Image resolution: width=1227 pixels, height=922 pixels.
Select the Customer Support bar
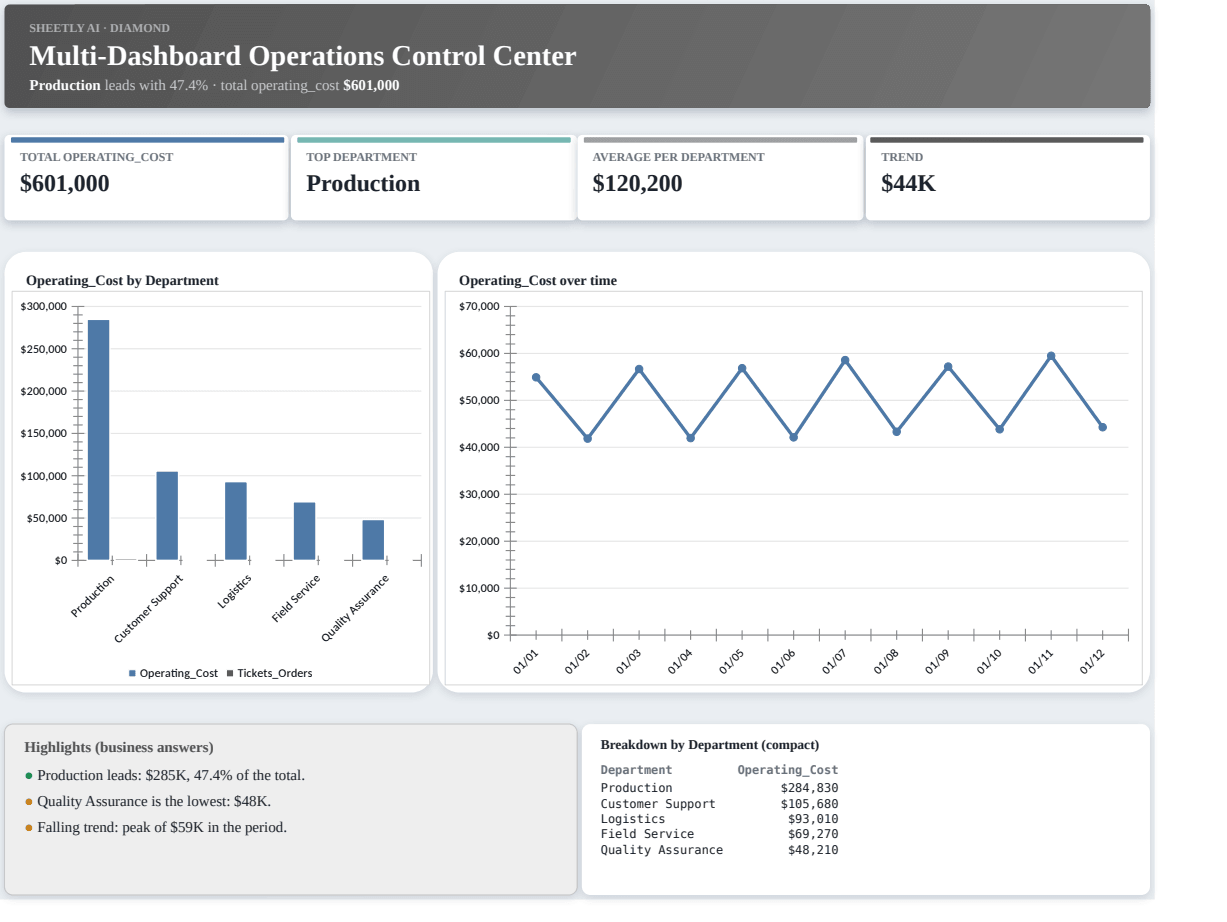pos(167,516)
